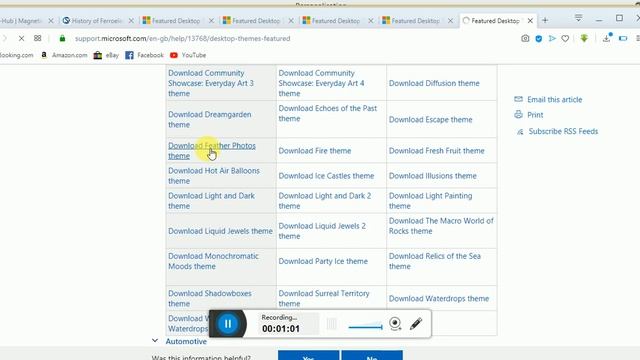Take a snapshot with camera icon
The image size is (640, 360).
pos(525,38)
